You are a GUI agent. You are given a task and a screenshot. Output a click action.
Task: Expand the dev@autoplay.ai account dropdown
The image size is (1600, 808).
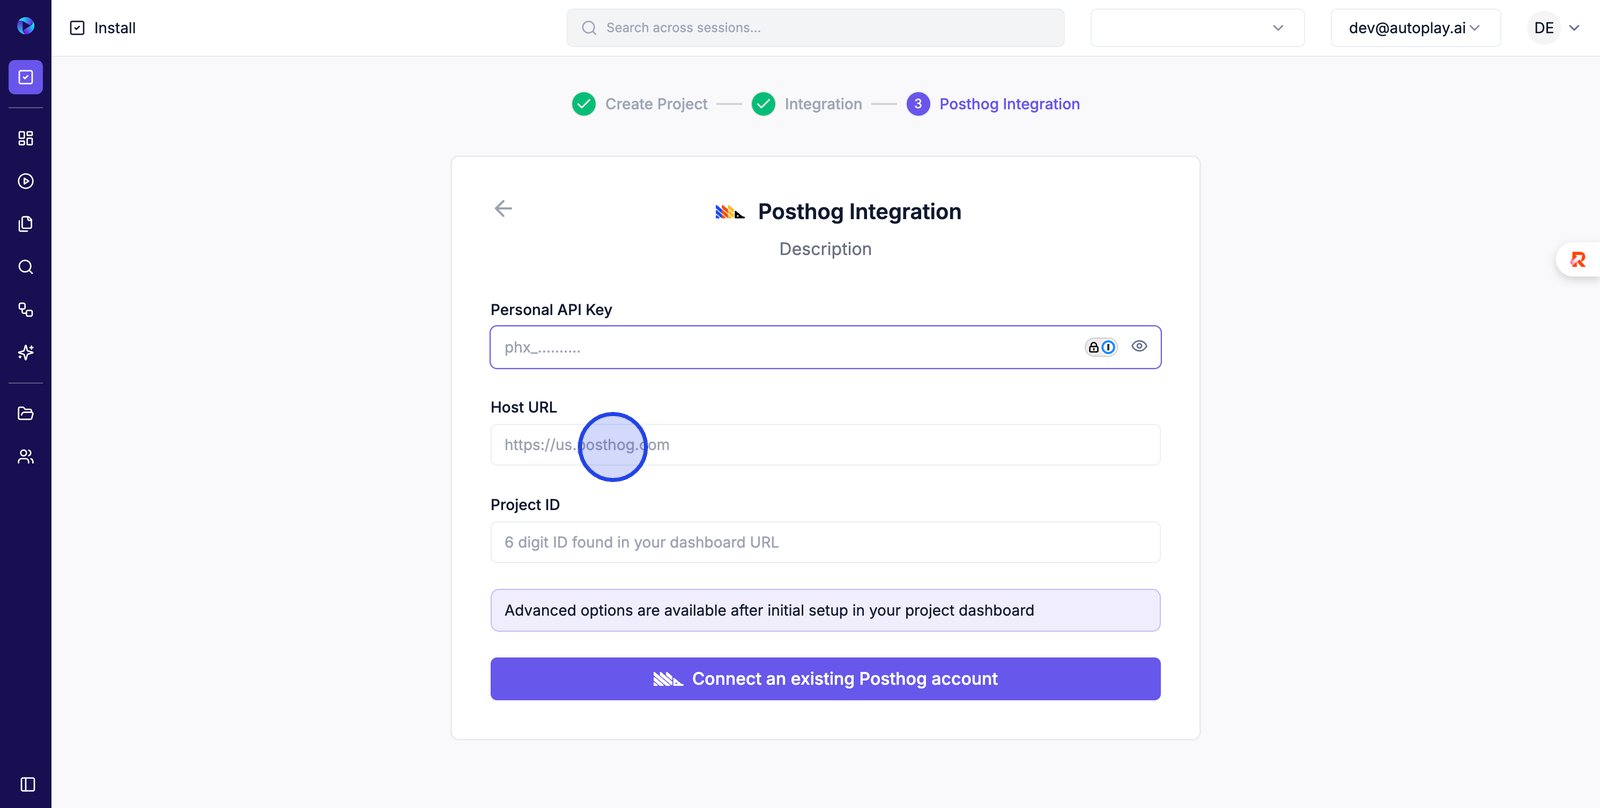pyautogui.click(x=1415, y=28)
